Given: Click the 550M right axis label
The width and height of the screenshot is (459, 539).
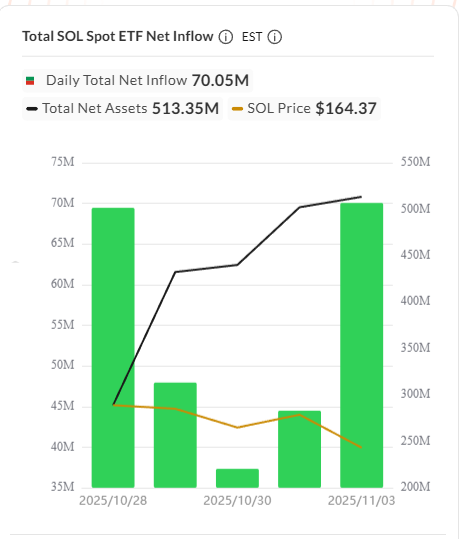Looking at the screenshot, I should [x=415, y=162].
